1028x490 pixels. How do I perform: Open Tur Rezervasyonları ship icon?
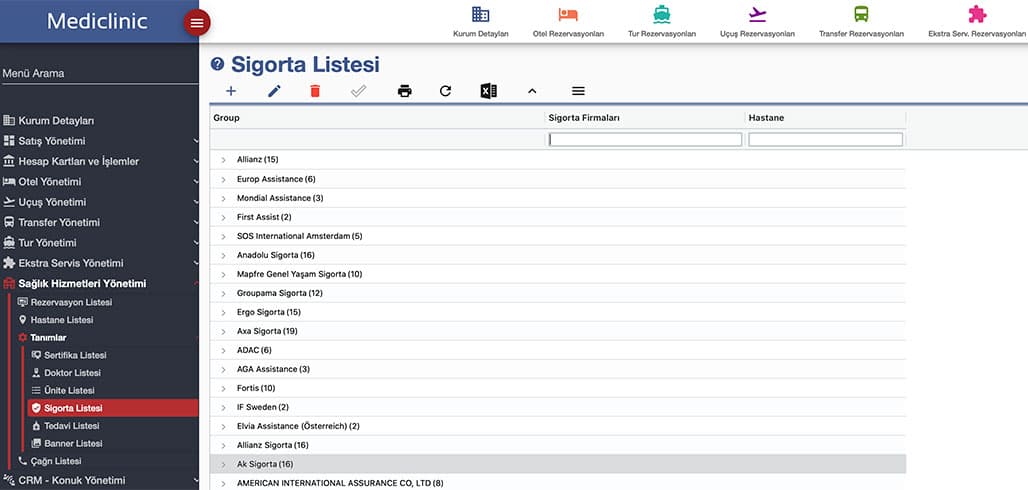click(662, 14)
